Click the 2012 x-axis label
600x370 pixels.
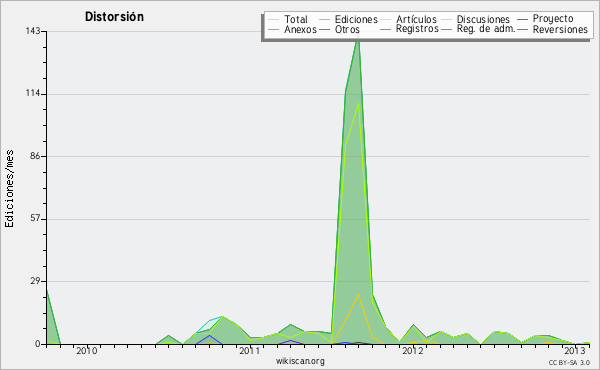[412, 351]
